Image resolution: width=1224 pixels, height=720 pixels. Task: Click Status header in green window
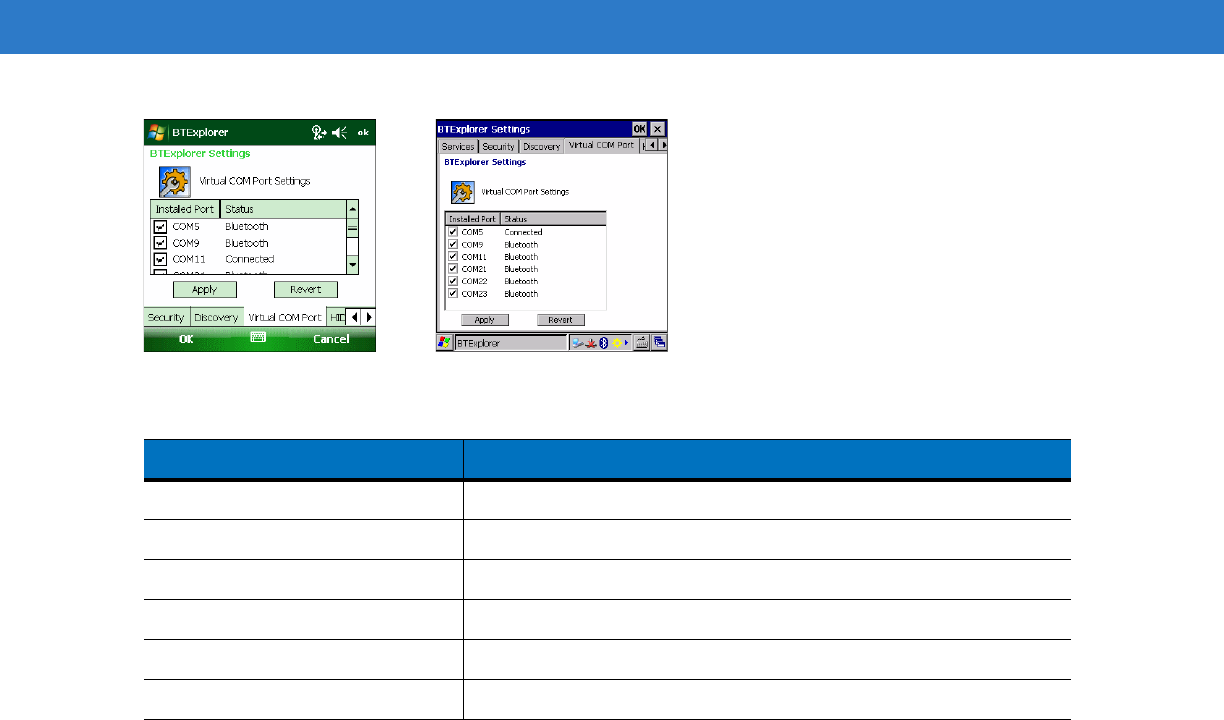click(283, 209)
